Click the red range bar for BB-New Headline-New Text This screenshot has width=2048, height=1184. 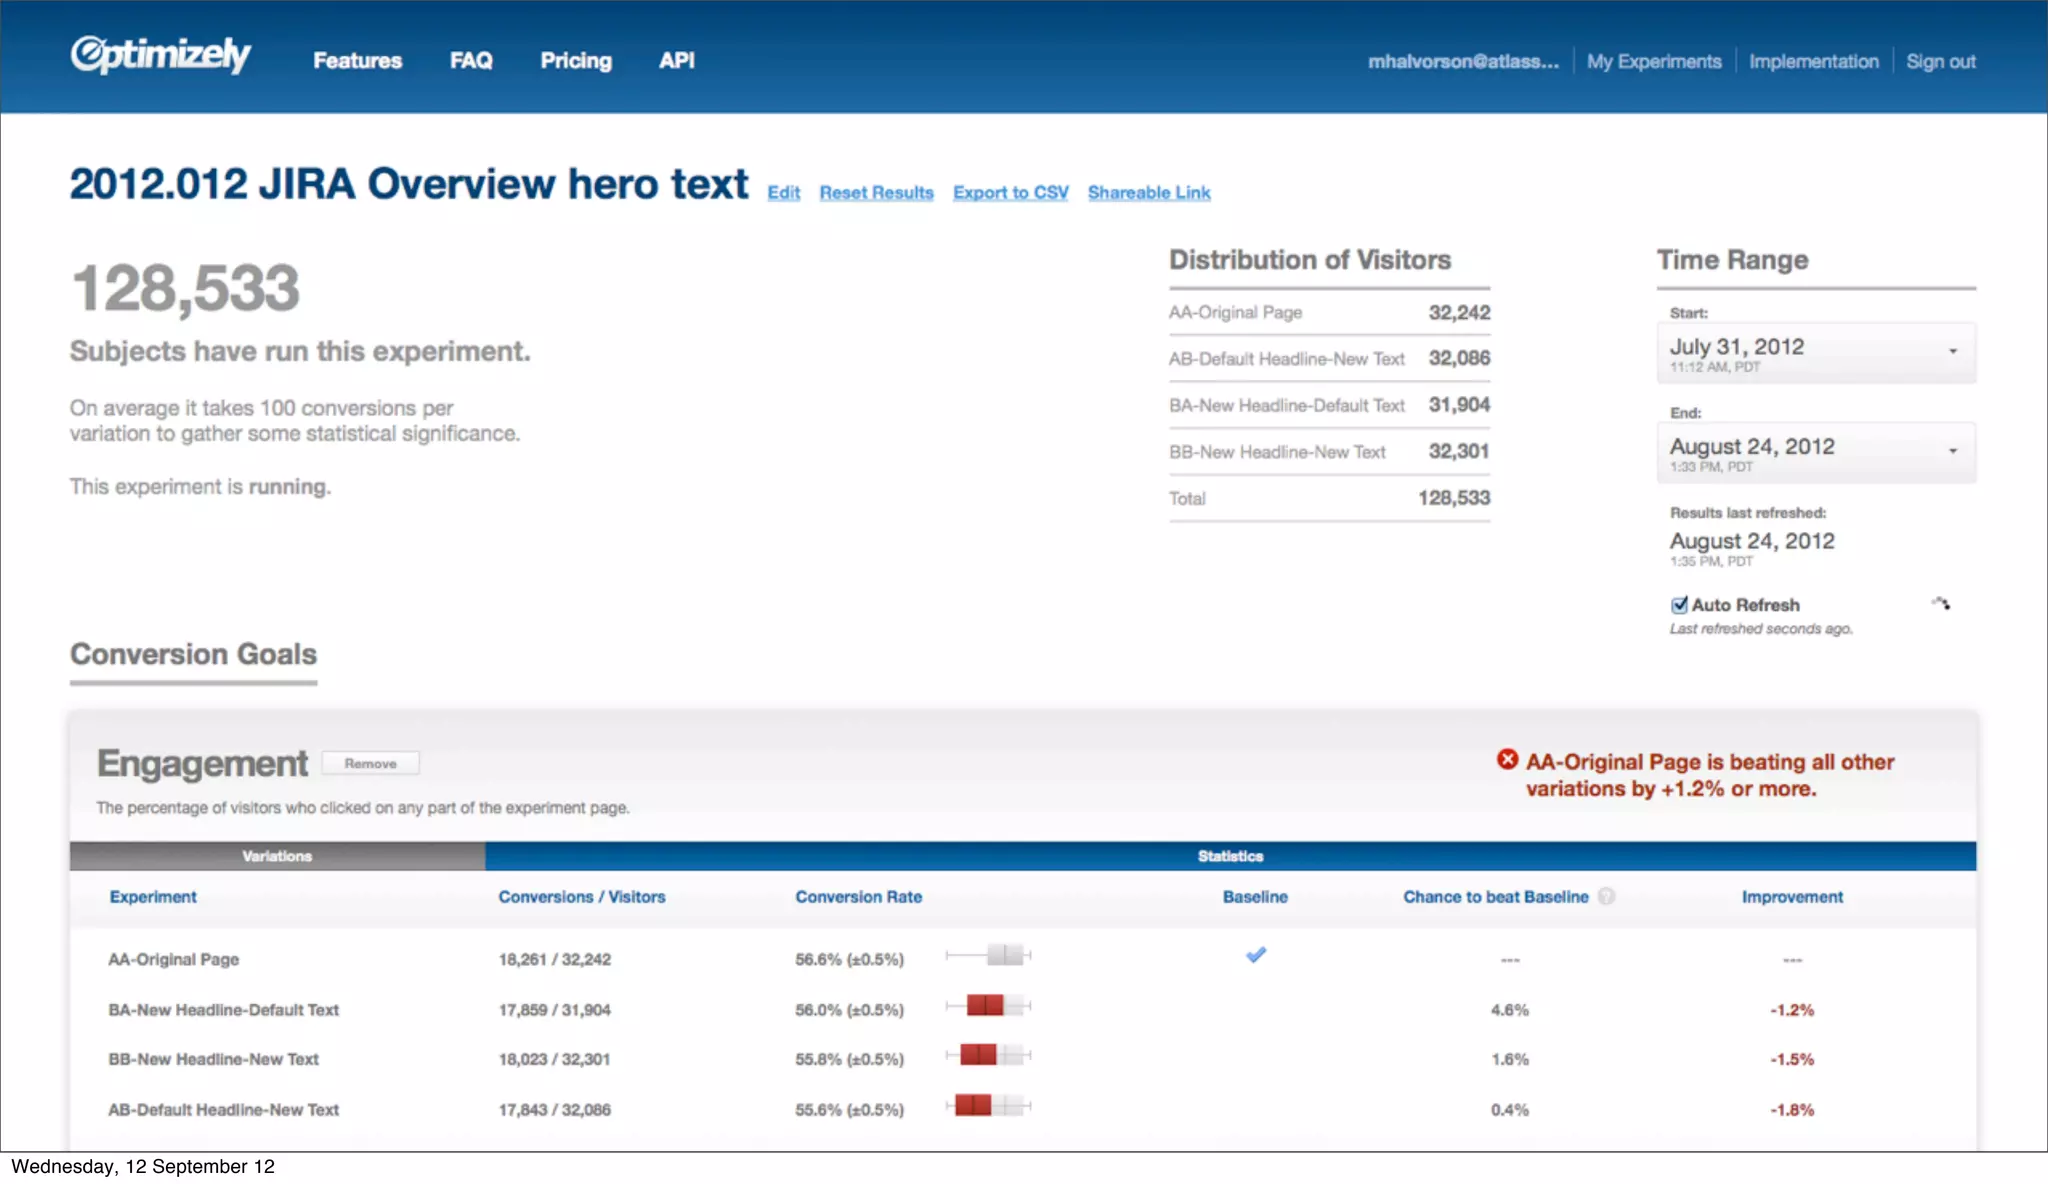tap(978, 1055)
